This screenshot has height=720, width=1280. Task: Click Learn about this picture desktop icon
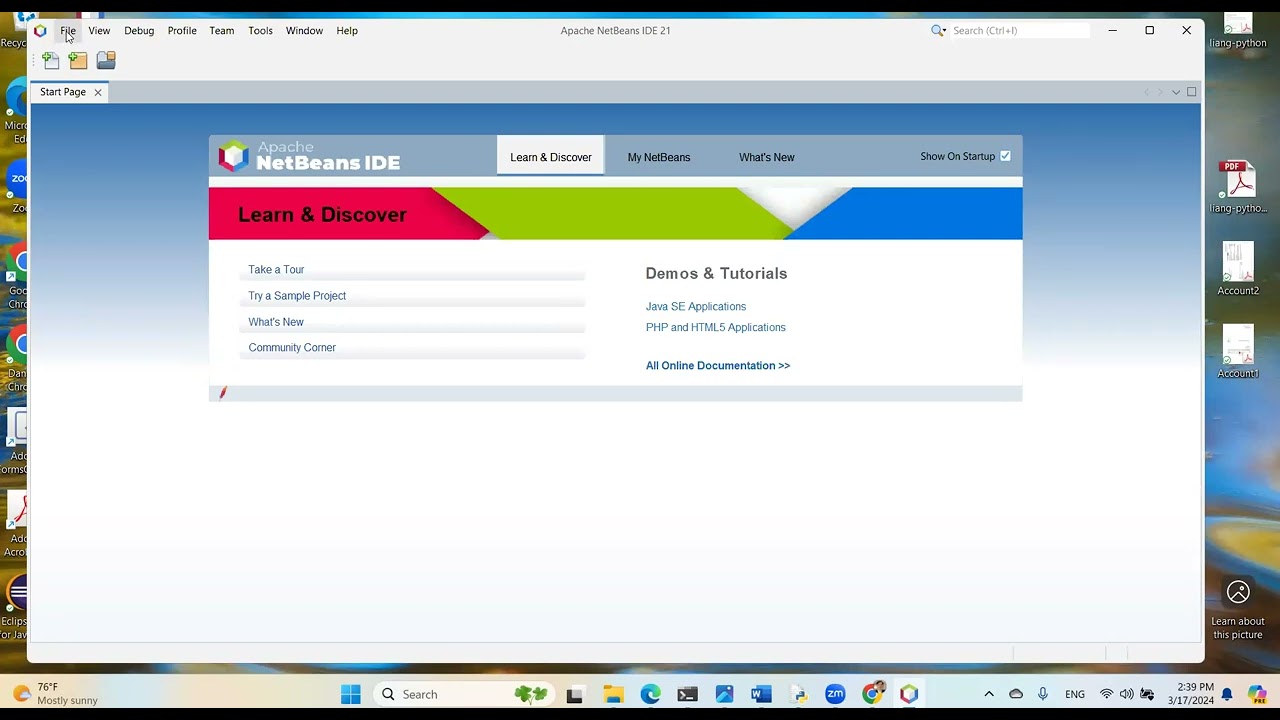coord(1238,609)
